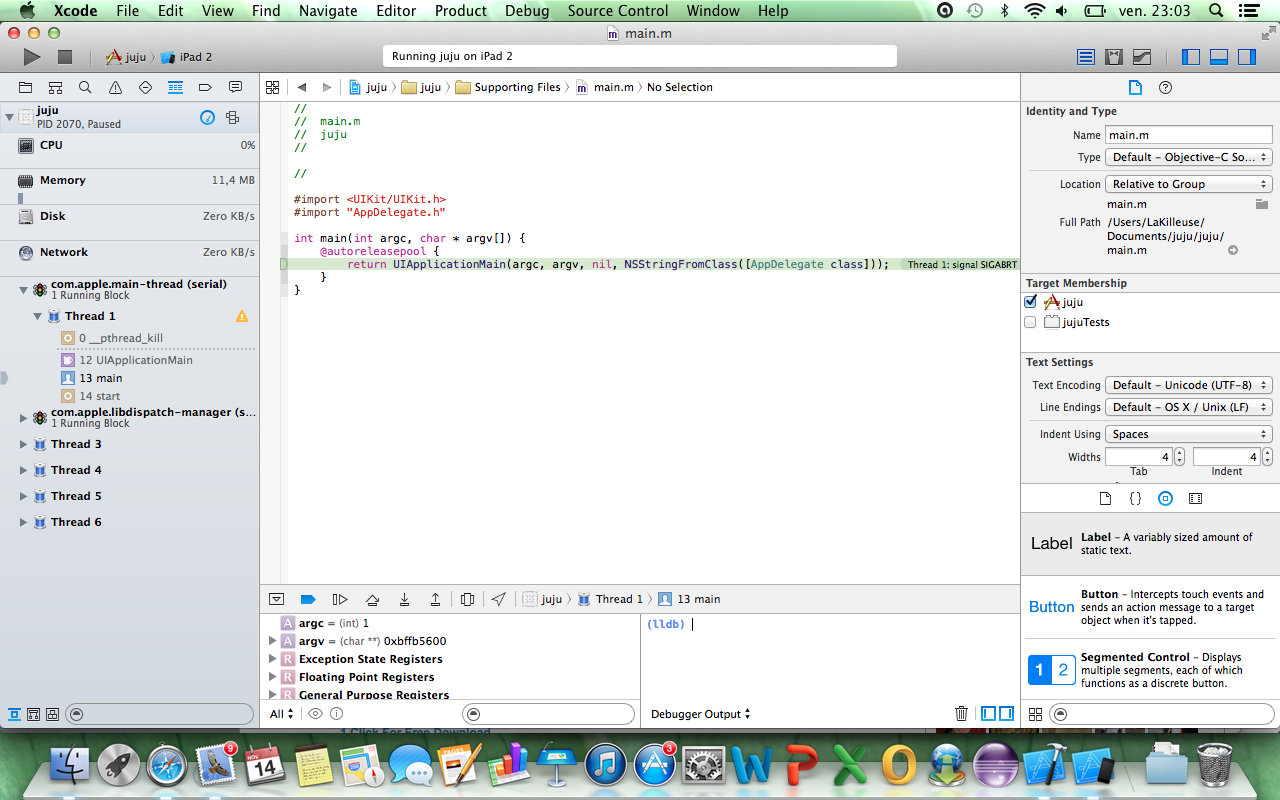Toggle the debug area visibility
The width and height of the screenshot is (1280, 800).
(1218, 57)
